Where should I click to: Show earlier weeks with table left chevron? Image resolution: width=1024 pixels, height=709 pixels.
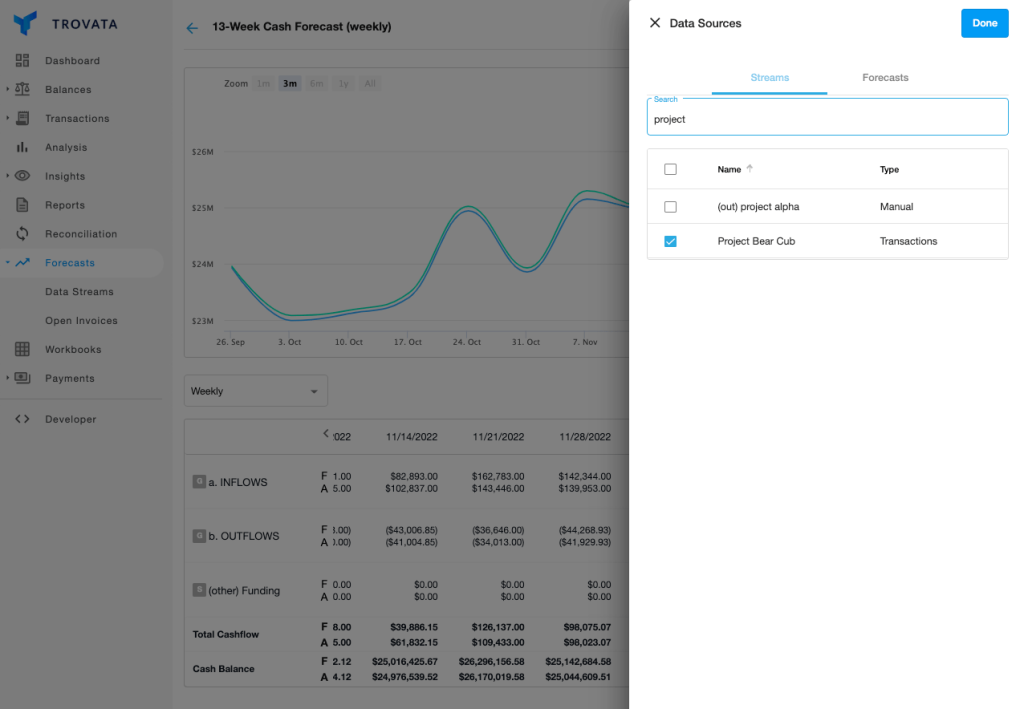[326, 433]
